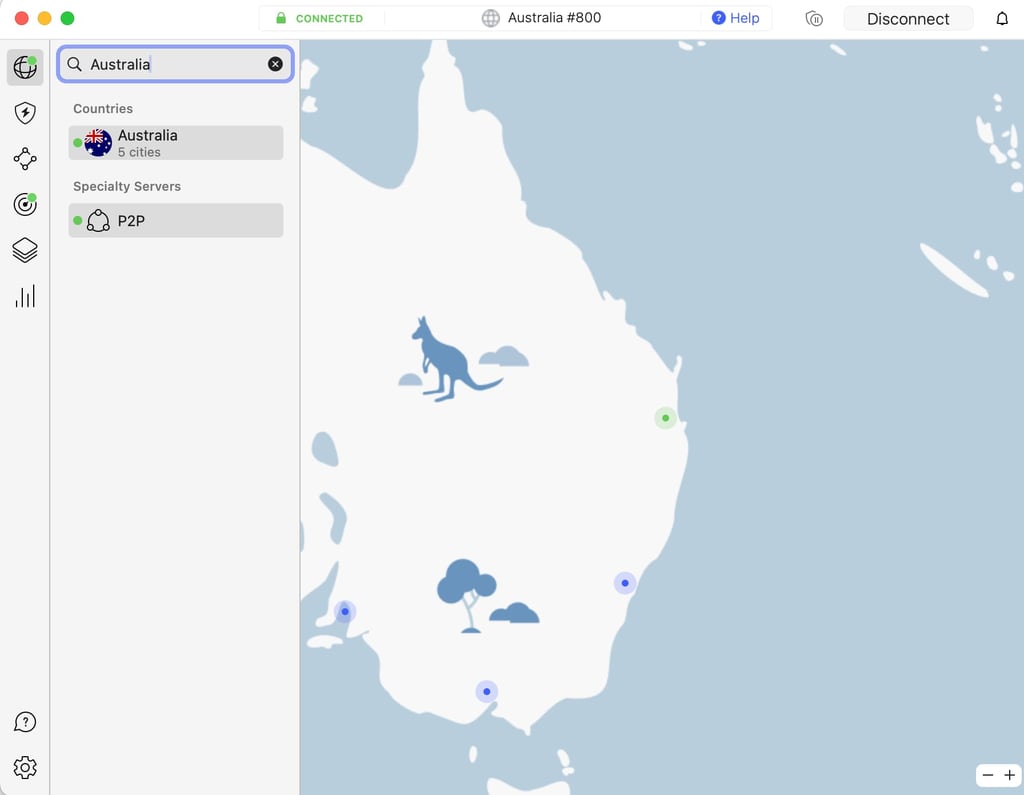Select the blue server dot near Sydney

click(625, 583)
